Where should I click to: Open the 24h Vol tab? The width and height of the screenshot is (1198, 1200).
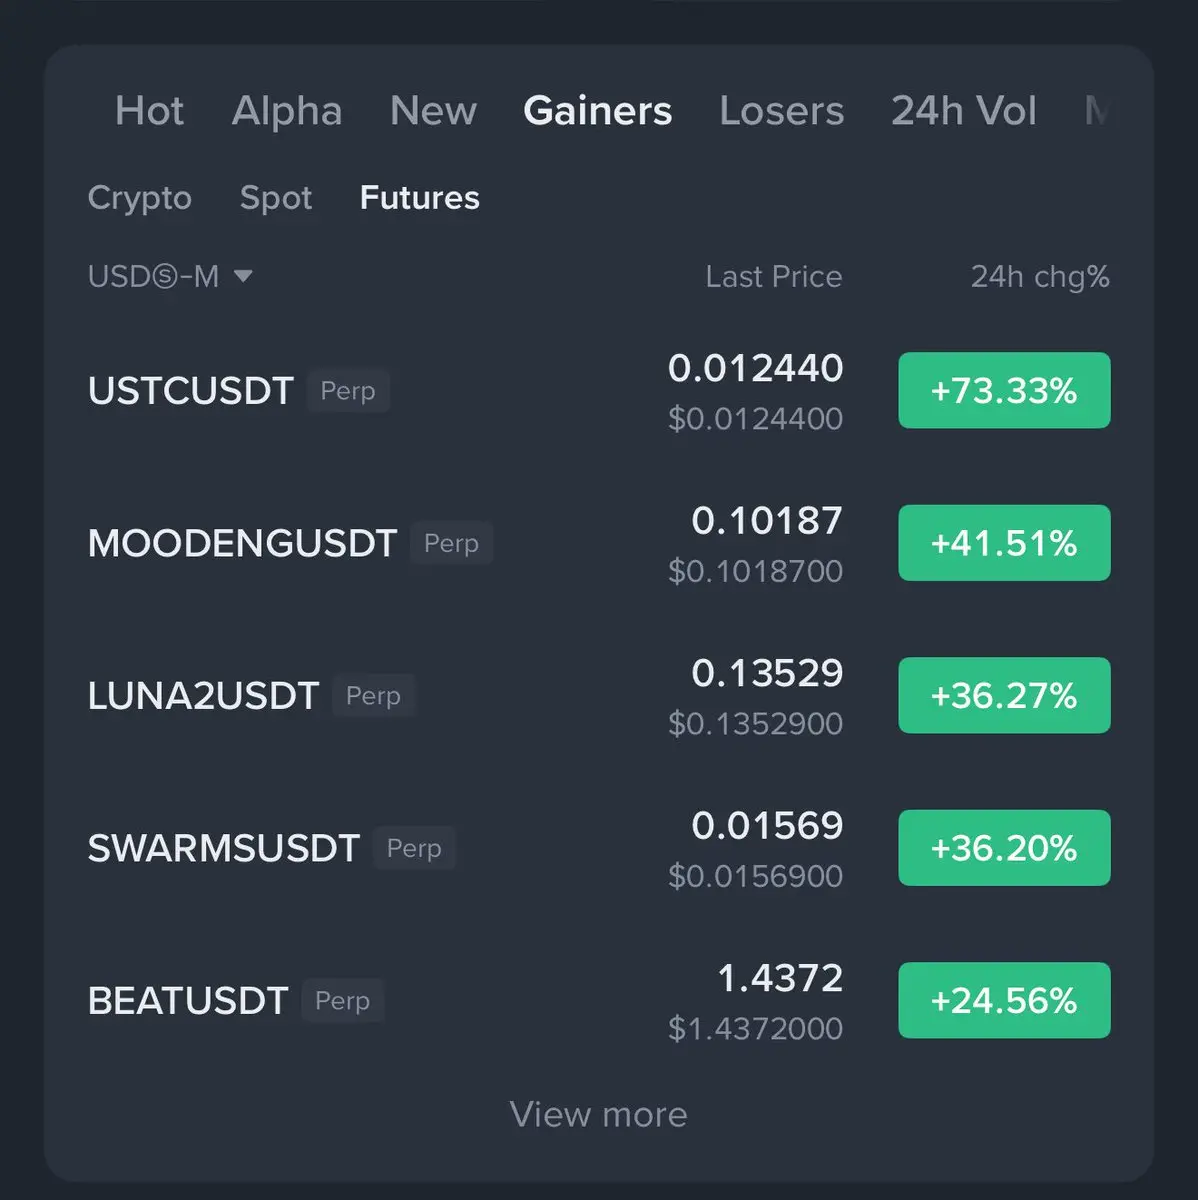point(964,111)
